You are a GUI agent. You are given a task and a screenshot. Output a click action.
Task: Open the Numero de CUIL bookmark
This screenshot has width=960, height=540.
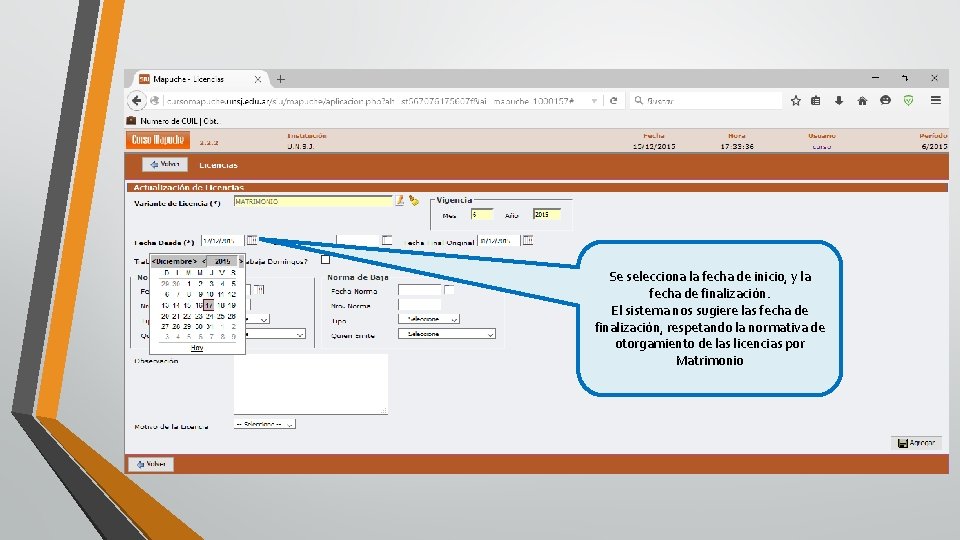173,121
